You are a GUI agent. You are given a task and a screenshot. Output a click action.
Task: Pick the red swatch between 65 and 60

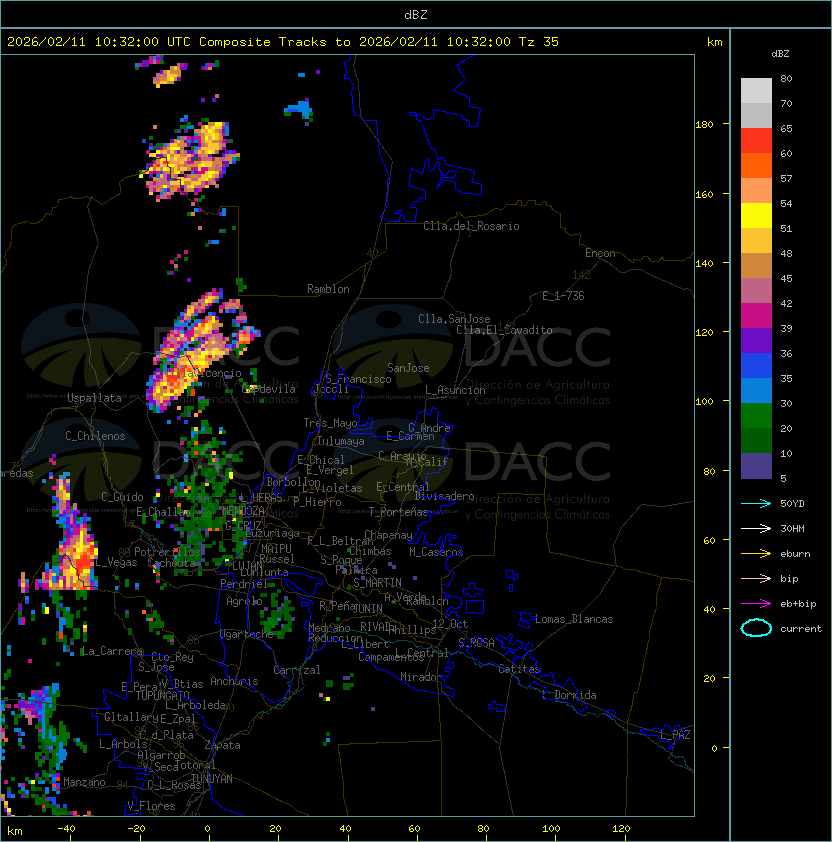tap(756, 141)
